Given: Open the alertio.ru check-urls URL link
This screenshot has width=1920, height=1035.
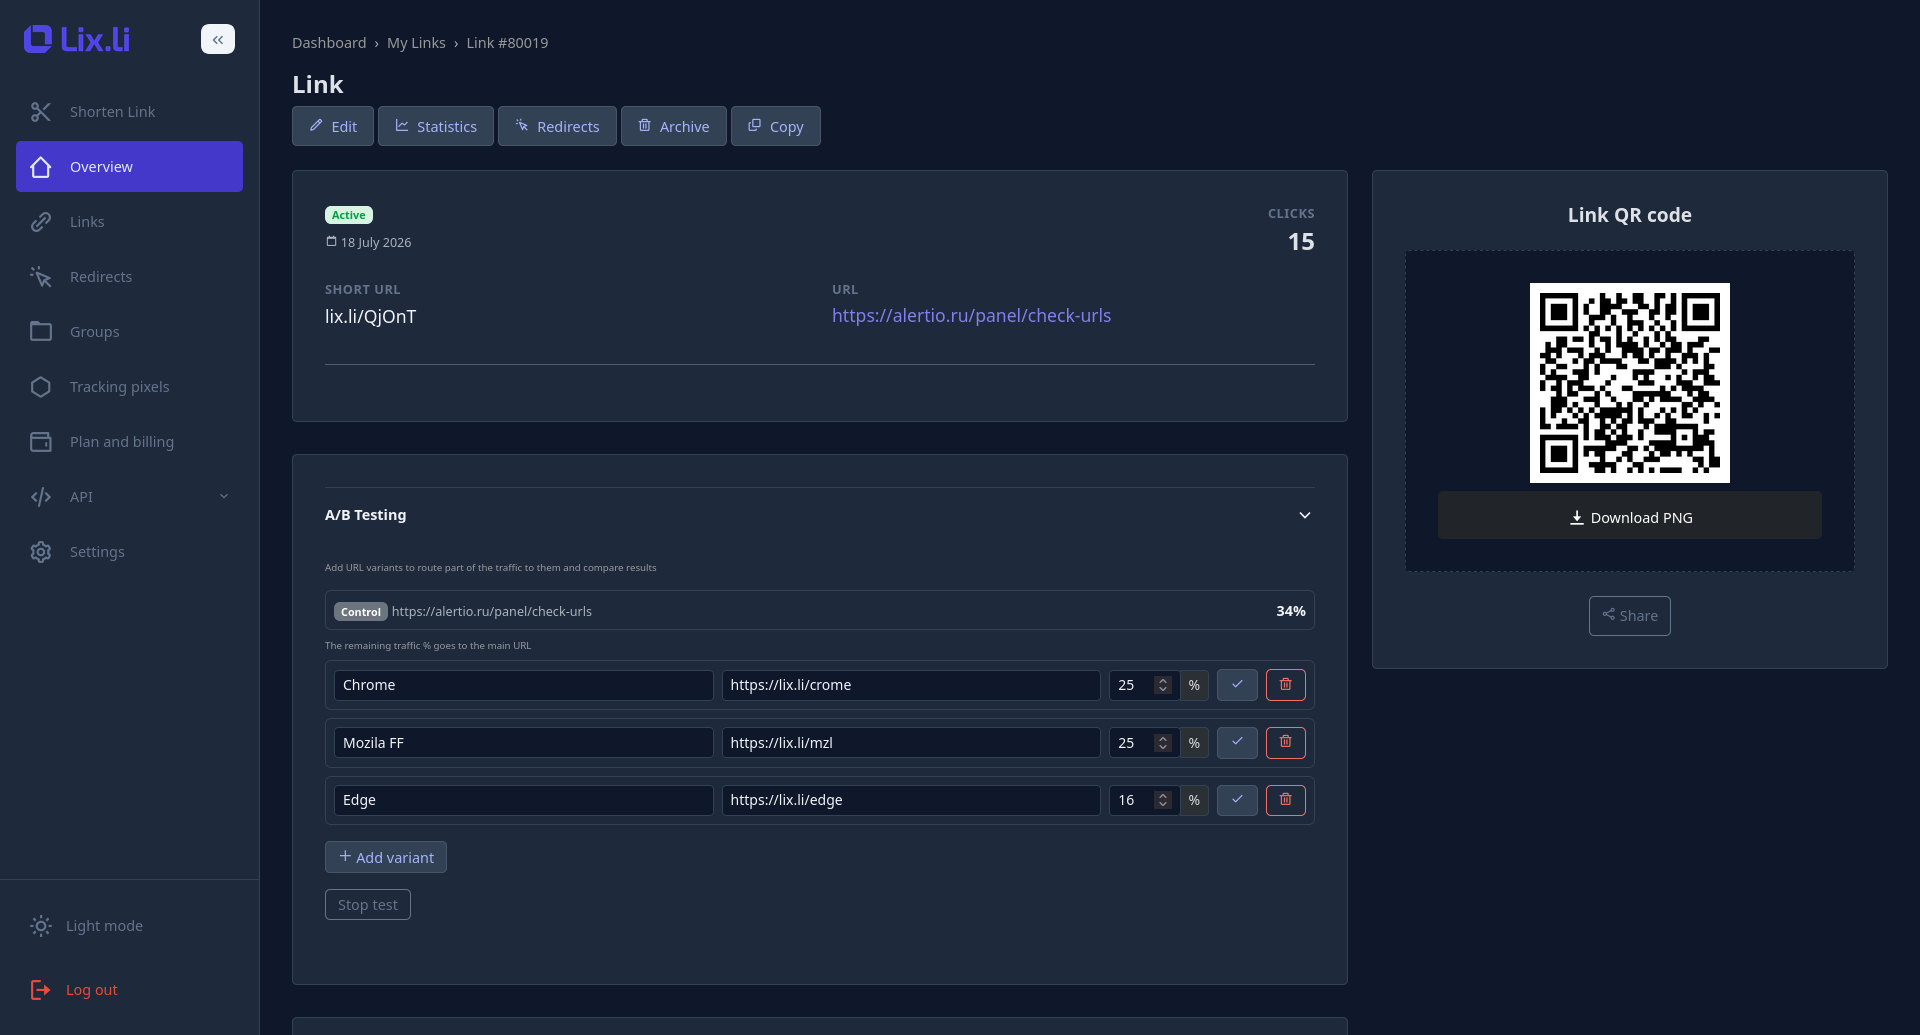Looking at the screenshot, I should pyautogui.click(x=971, y=316).
